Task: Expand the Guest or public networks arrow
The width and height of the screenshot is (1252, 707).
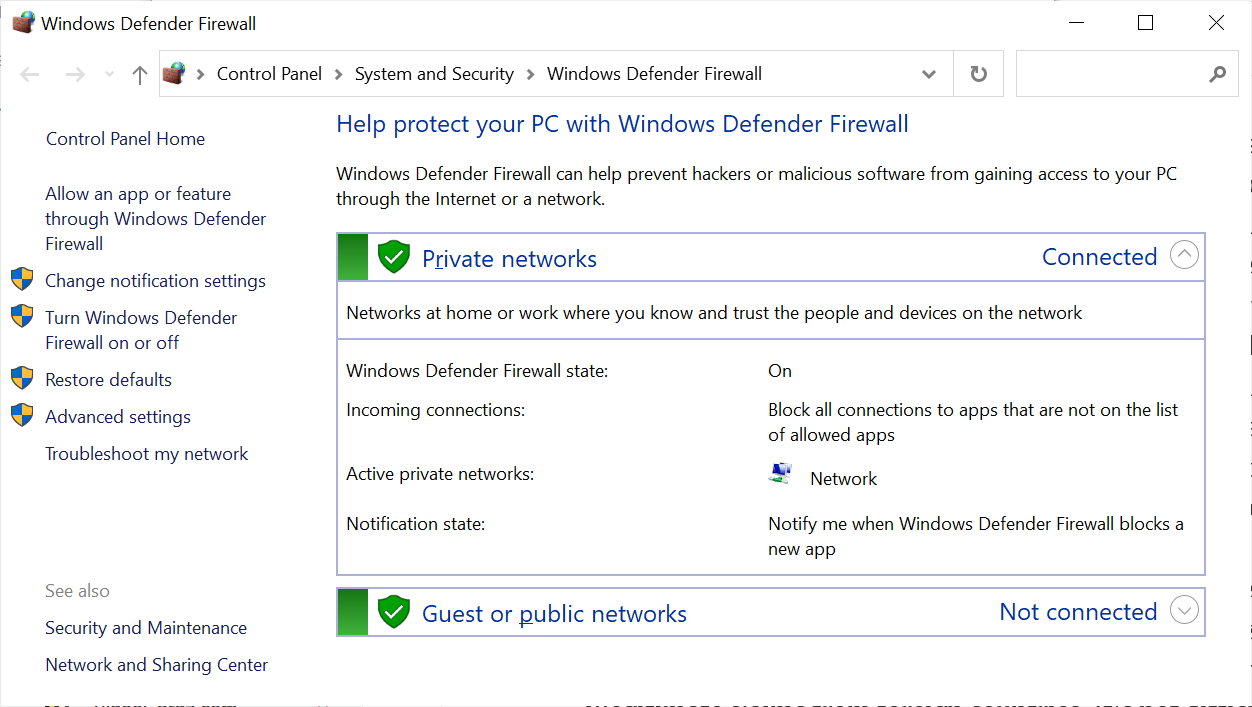Action: [x=1184, y=610]
